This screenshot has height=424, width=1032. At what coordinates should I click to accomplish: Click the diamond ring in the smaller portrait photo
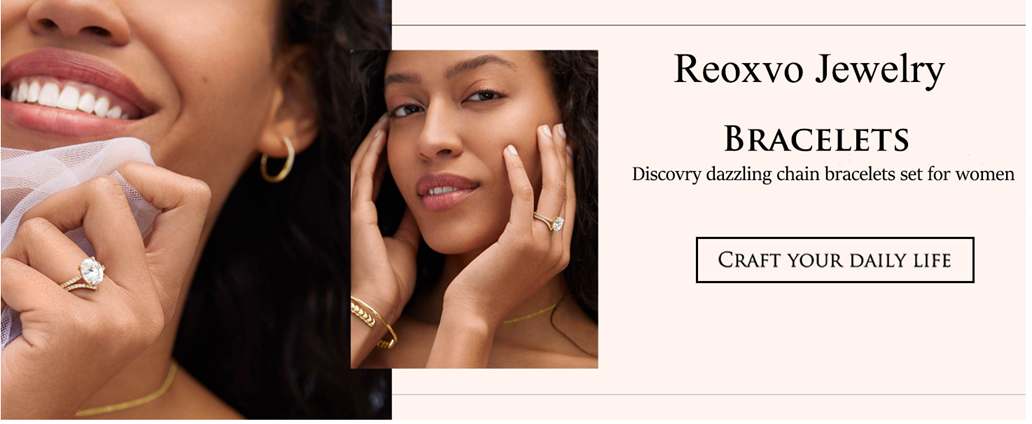coord(549,221)
